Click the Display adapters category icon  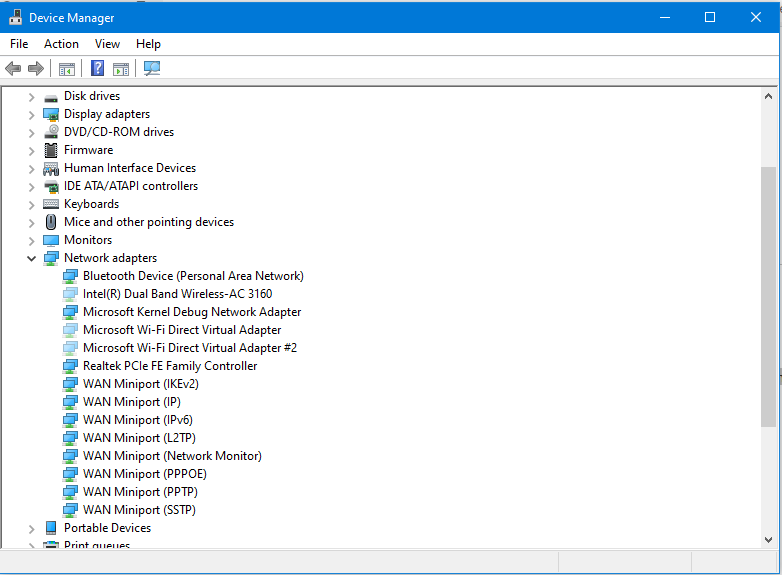coord(51,115)
